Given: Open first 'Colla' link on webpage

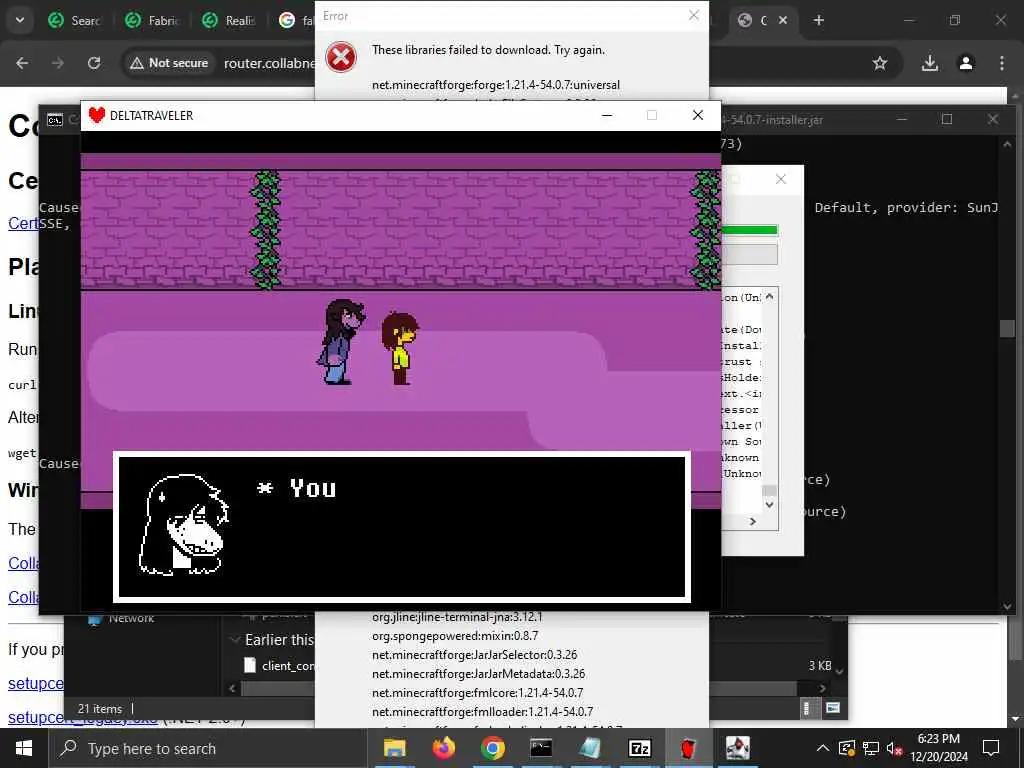Looking at the screenshot, I should (x=24, y=563).
